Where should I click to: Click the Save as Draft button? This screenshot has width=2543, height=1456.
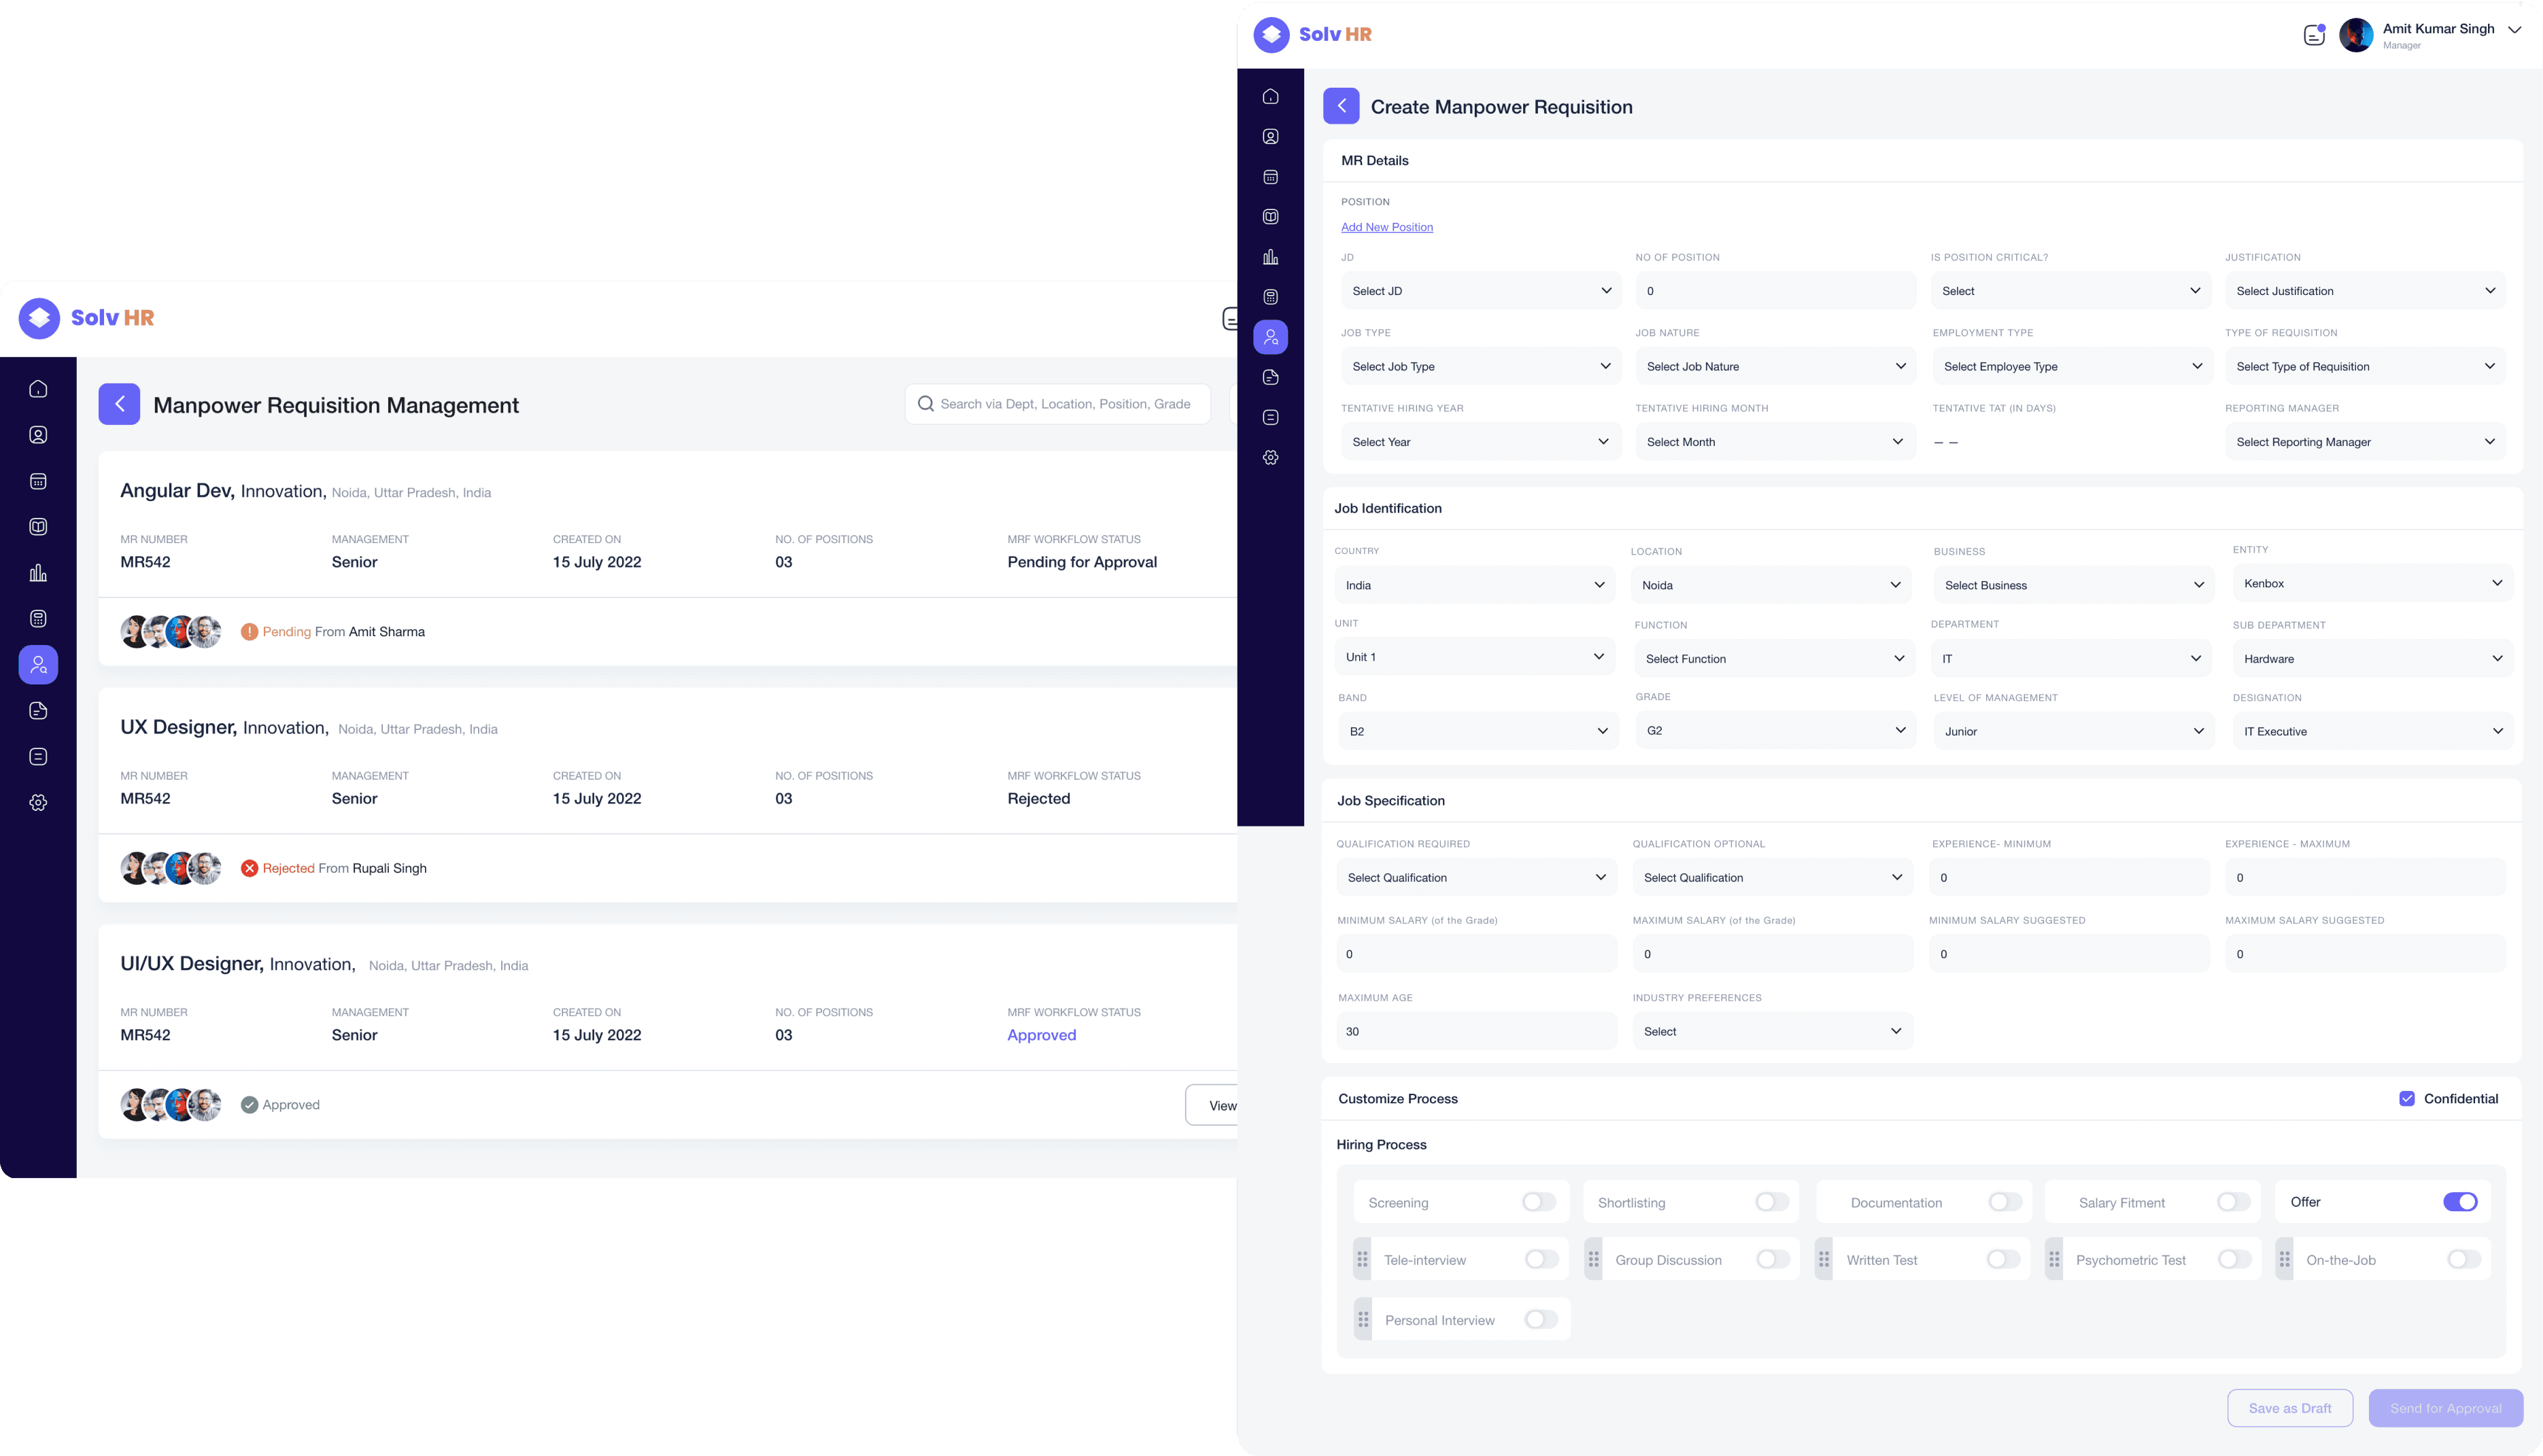pyautogui.click(x=2289, y=1408)
